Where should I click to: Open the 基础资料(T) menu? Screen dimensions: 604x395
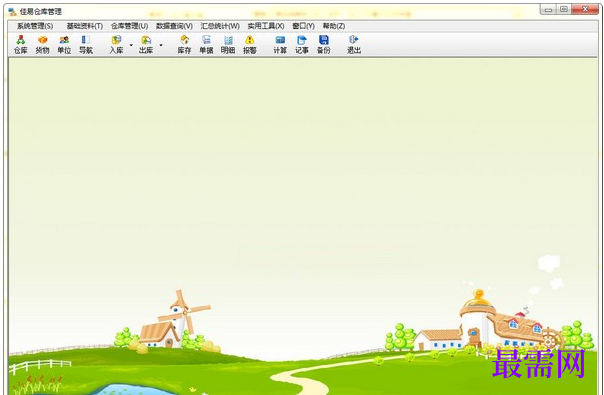84,26
